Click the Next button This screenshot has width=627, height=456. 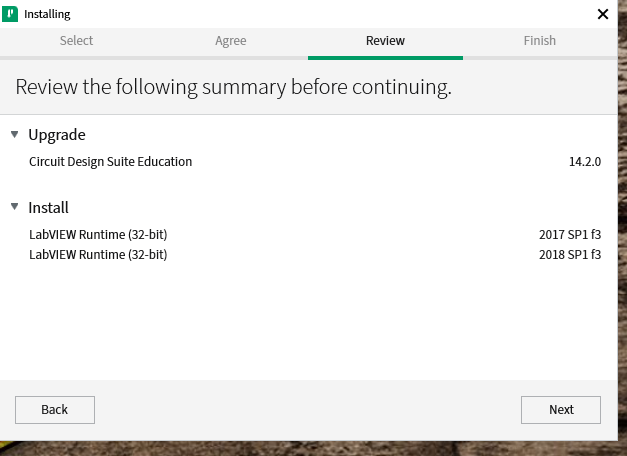pos(561,410)
